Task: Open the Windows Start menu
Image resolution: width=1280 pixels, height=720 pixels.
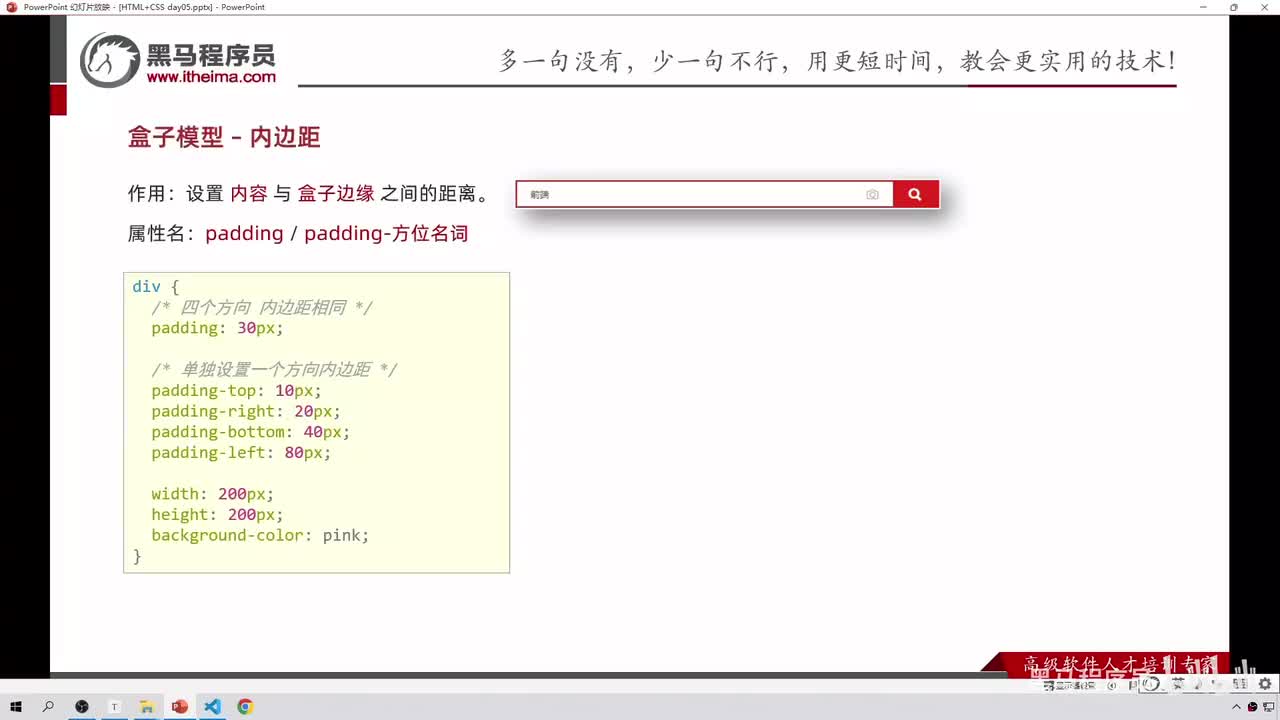Action: click(15, 707)
